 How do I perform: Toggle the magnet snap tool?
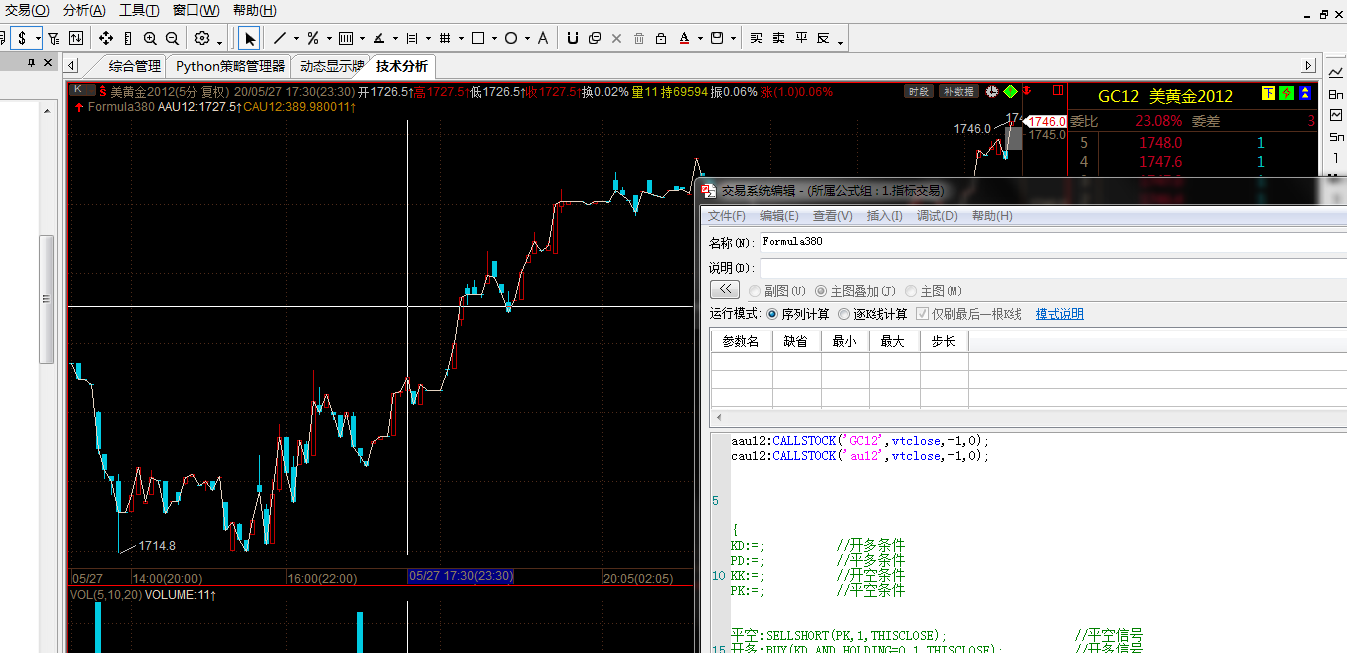point(573,38)
